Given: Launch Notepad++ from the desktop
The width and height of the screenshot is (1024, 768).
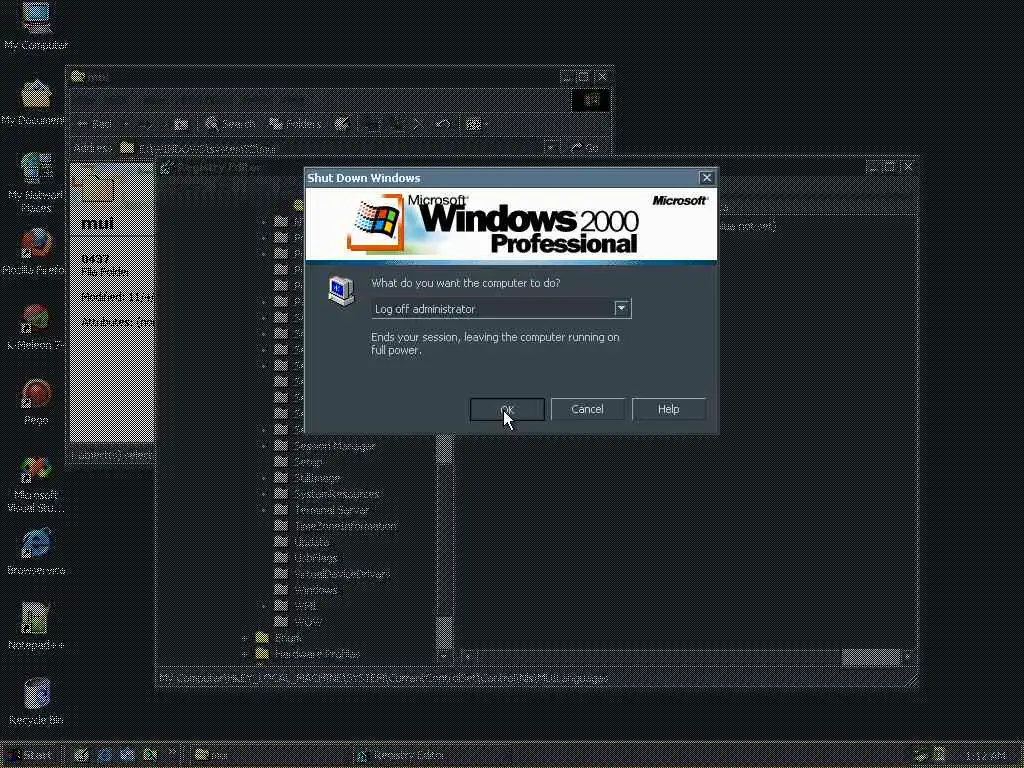Looking at the screenshot, I should click(36, 627).
